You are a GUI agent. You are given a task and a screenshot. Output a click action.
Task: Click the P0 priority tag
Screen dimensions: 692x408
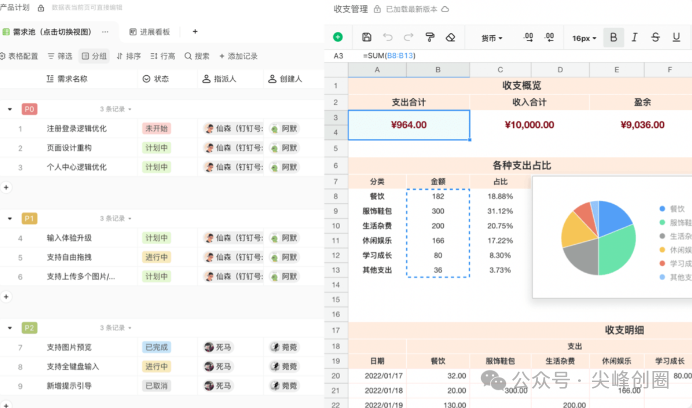pyautogui.click(x=29, y=109)
